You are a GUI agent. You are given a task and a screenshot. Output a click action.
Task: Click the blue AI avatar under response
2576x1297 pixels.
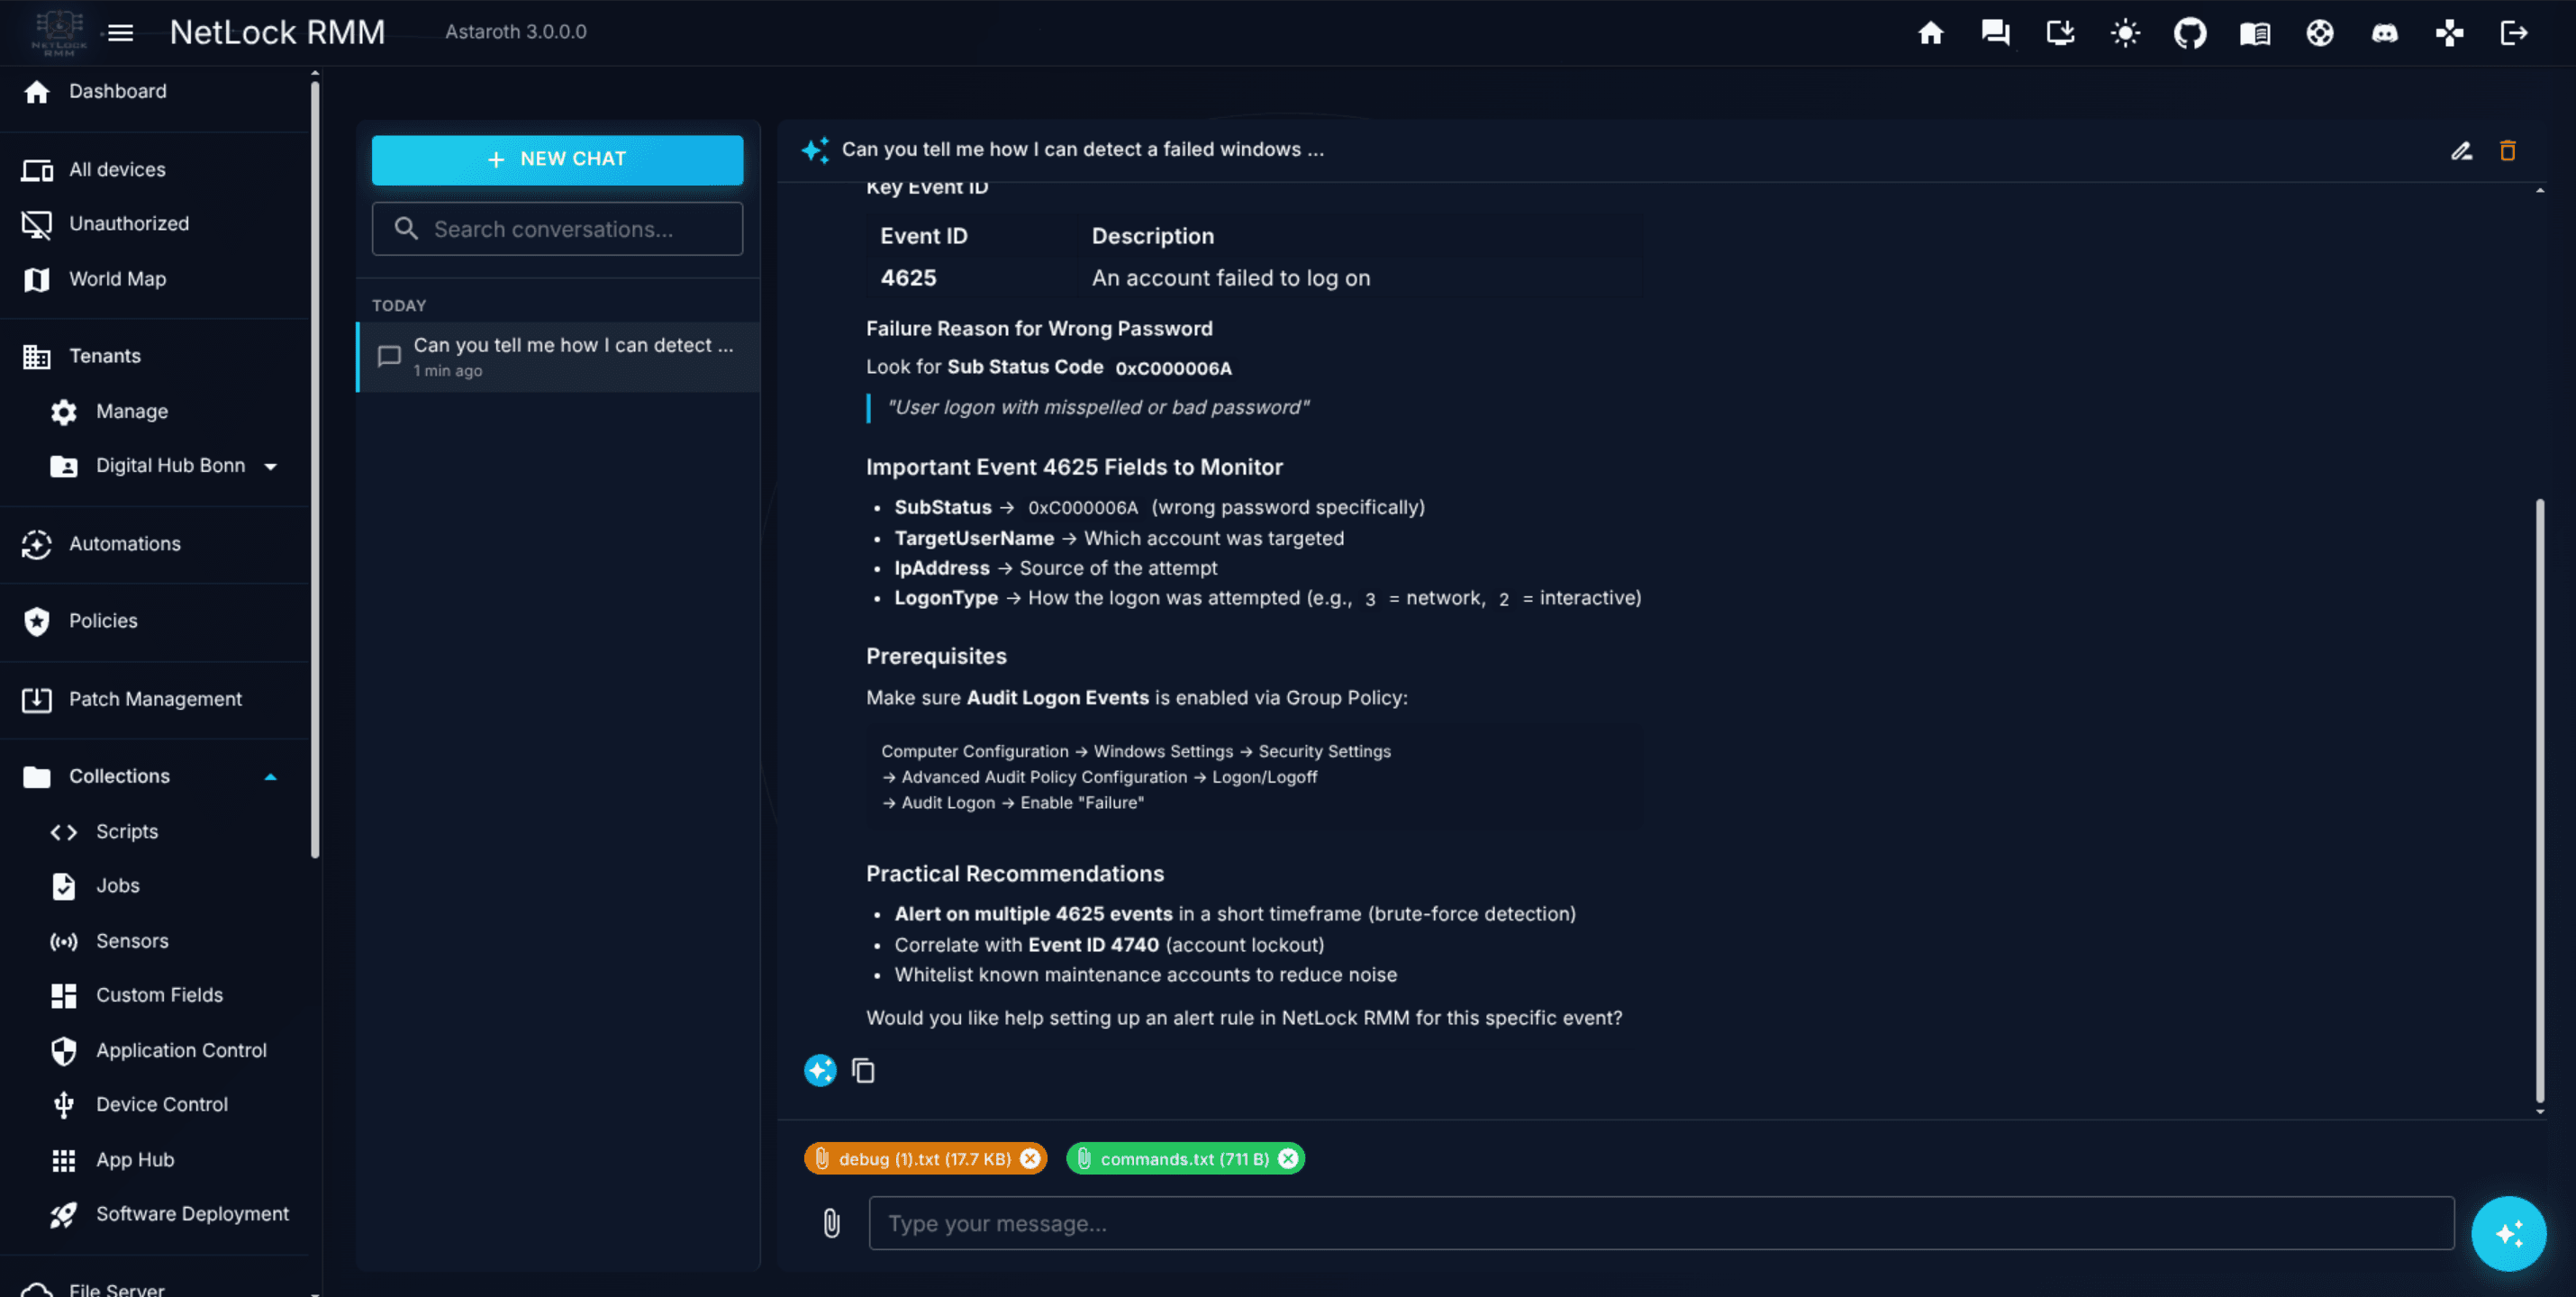pyautogui.click(x=820, y=1070)
